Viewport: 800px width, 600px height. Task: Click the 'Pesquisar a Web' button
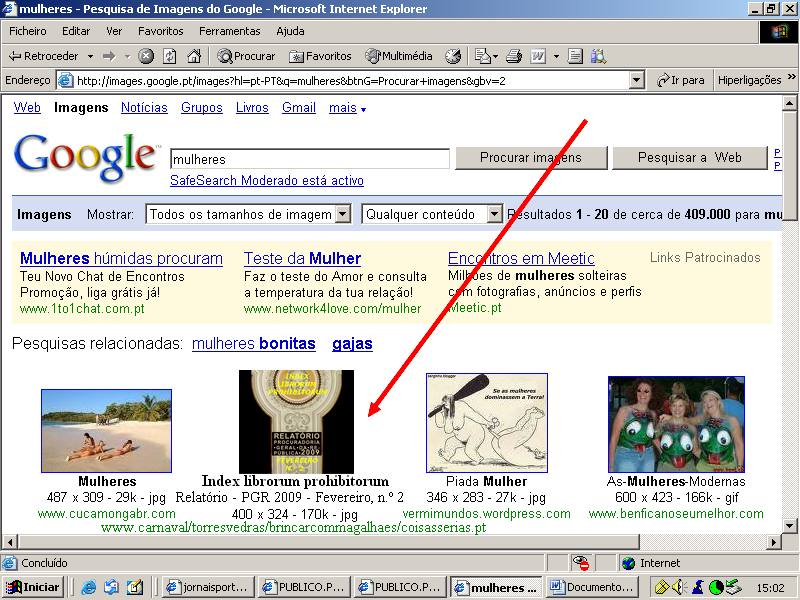[x=689, y=158]
